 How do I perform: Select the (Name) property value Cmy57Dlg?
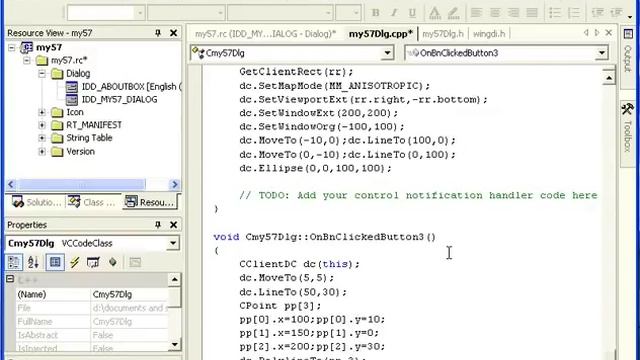click(x=129, y=294)
